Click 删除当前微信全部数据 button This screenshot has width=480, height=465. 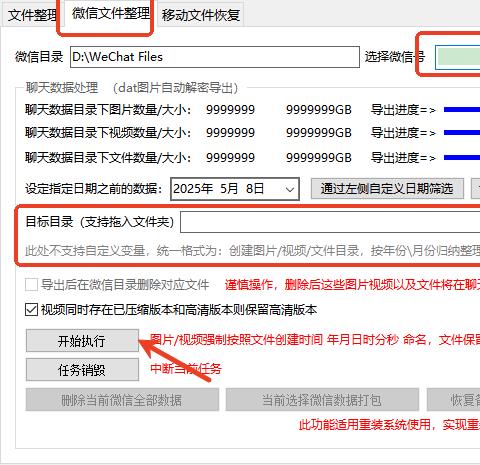pyautogui.click(x=122, y=399)
